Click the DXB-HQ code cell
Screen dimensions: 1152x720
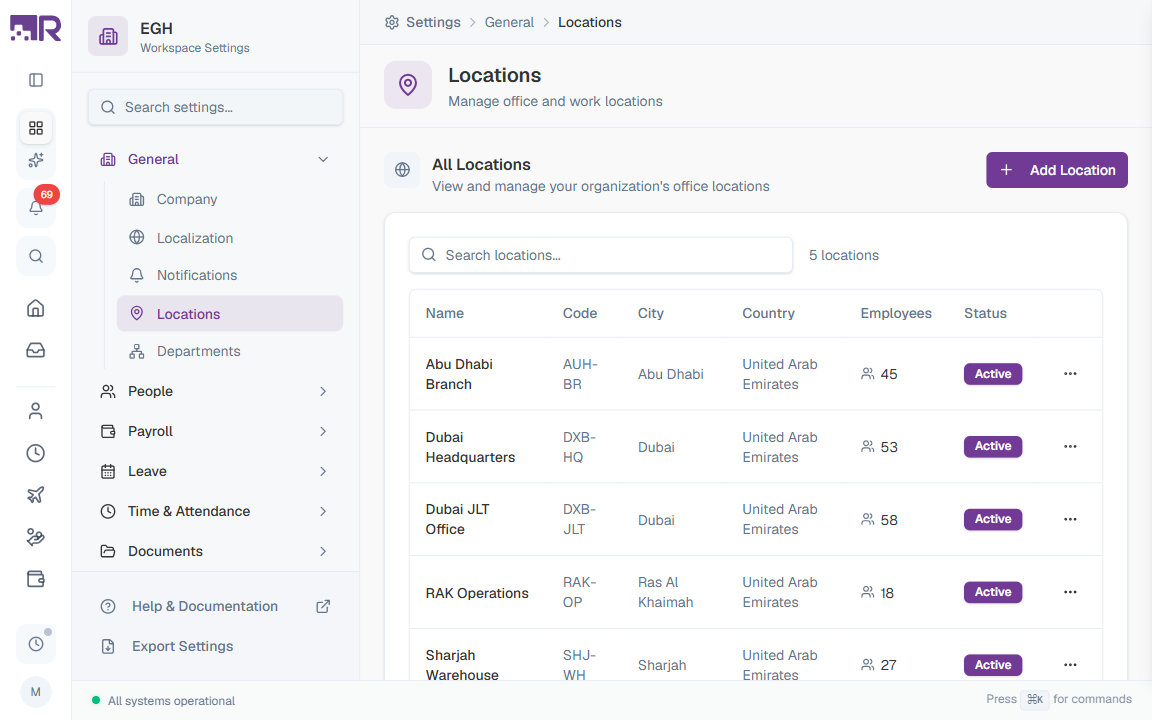[x=579, y=447]
